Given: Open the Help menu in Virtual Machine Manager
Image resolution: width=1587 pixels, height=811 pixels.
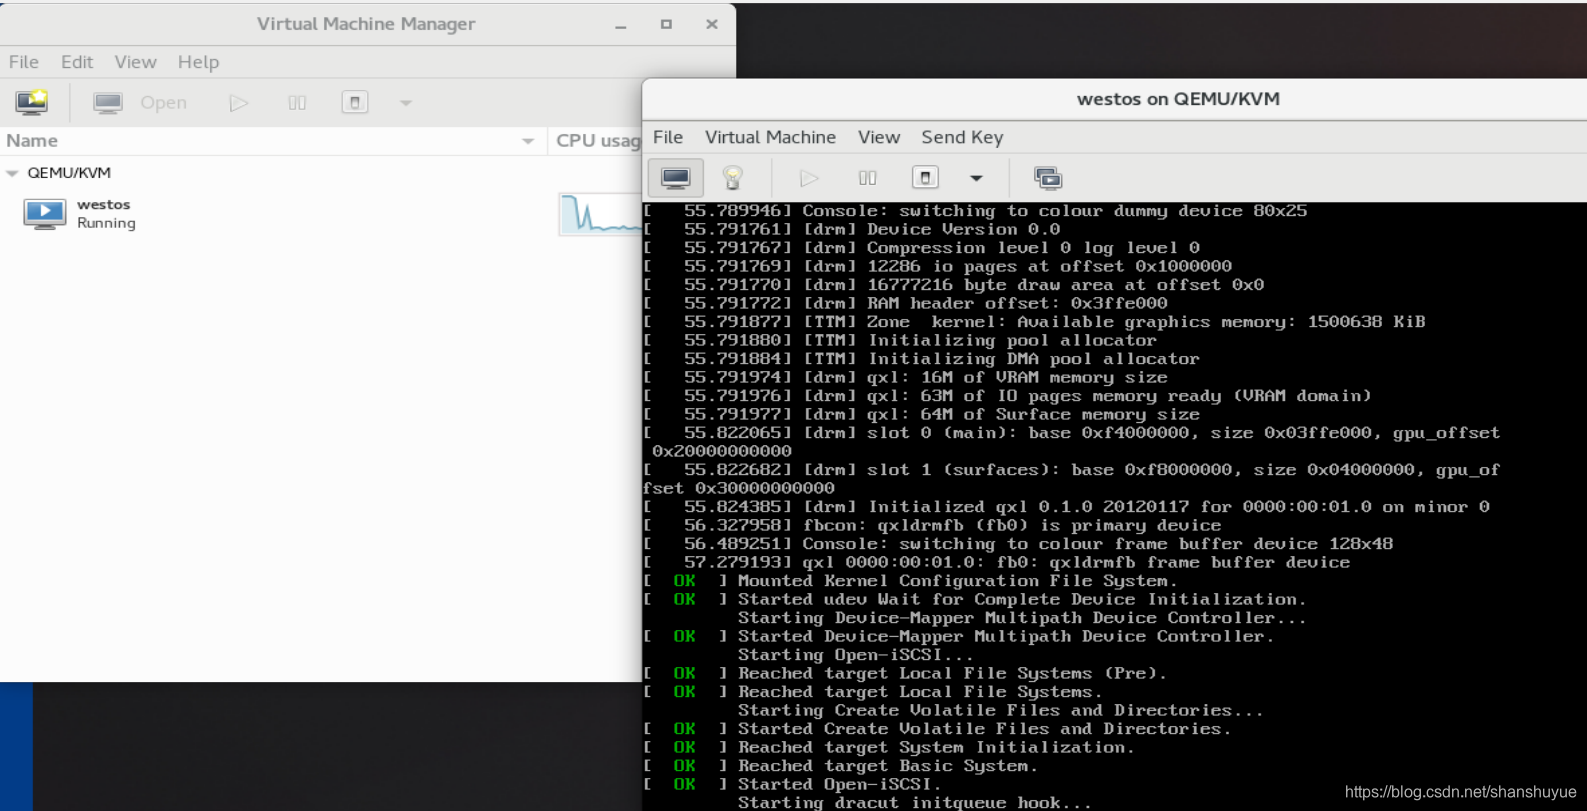Looking at the screenshot, I should click(x=198, y=62).
